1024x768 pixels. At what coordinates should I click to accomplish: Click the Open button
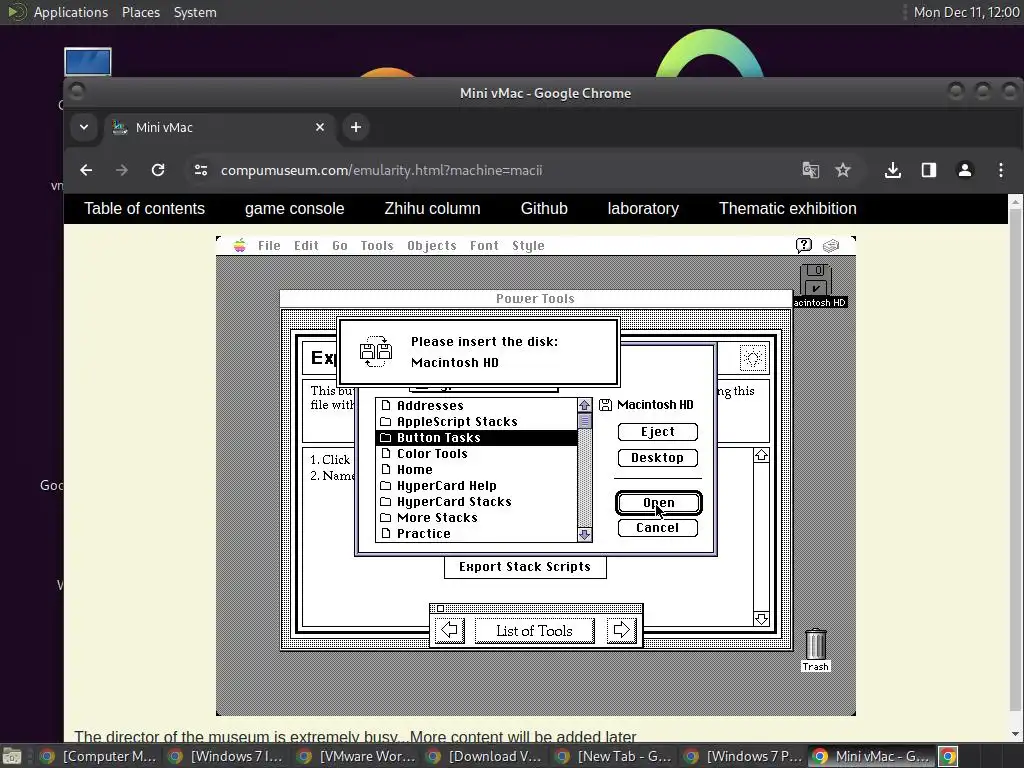pyautogui.click(x=658, y=503)
